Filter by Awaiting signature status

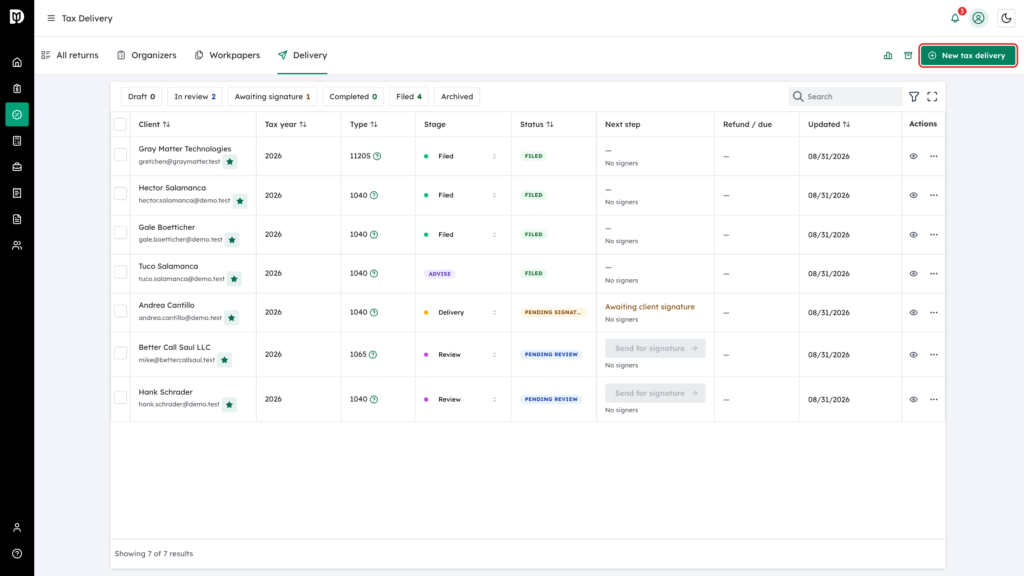(272, 97)
